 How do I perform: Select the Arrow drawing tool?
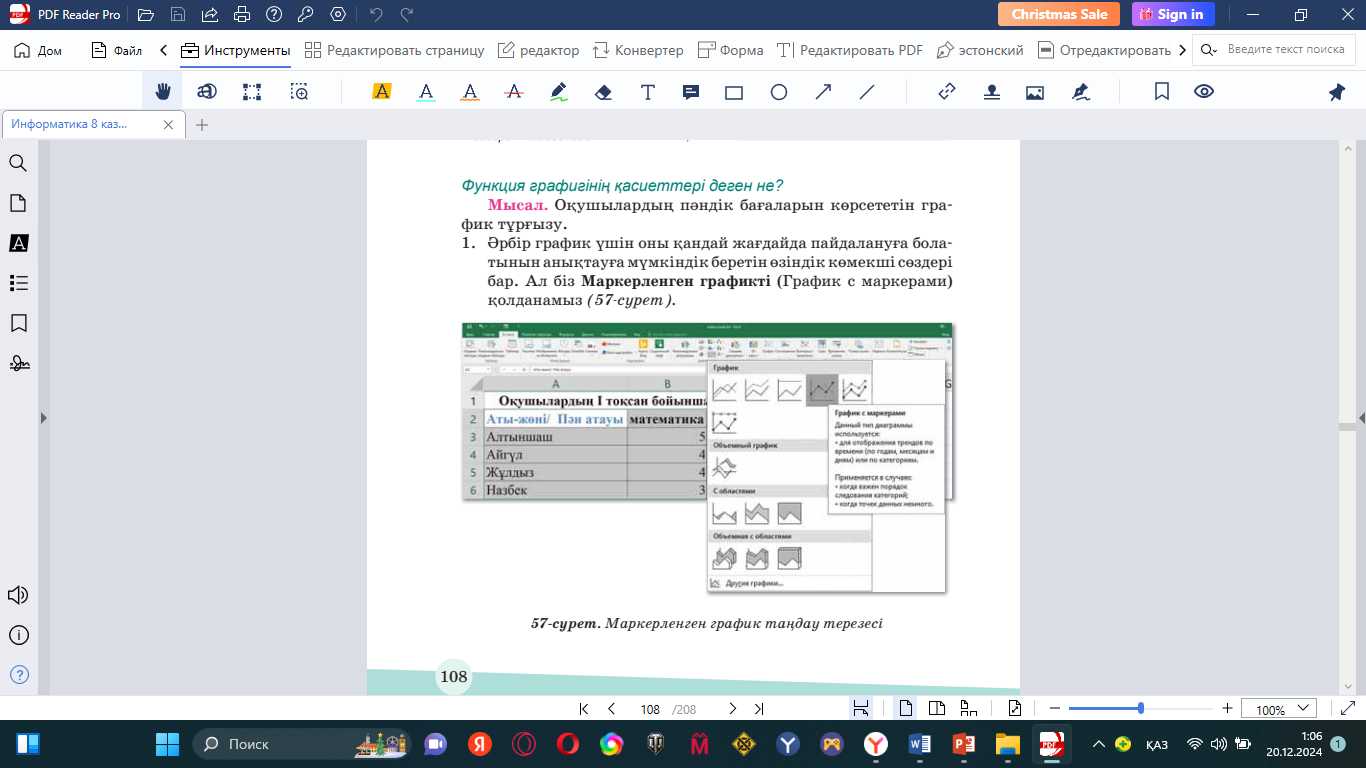(x=824, y=92)
